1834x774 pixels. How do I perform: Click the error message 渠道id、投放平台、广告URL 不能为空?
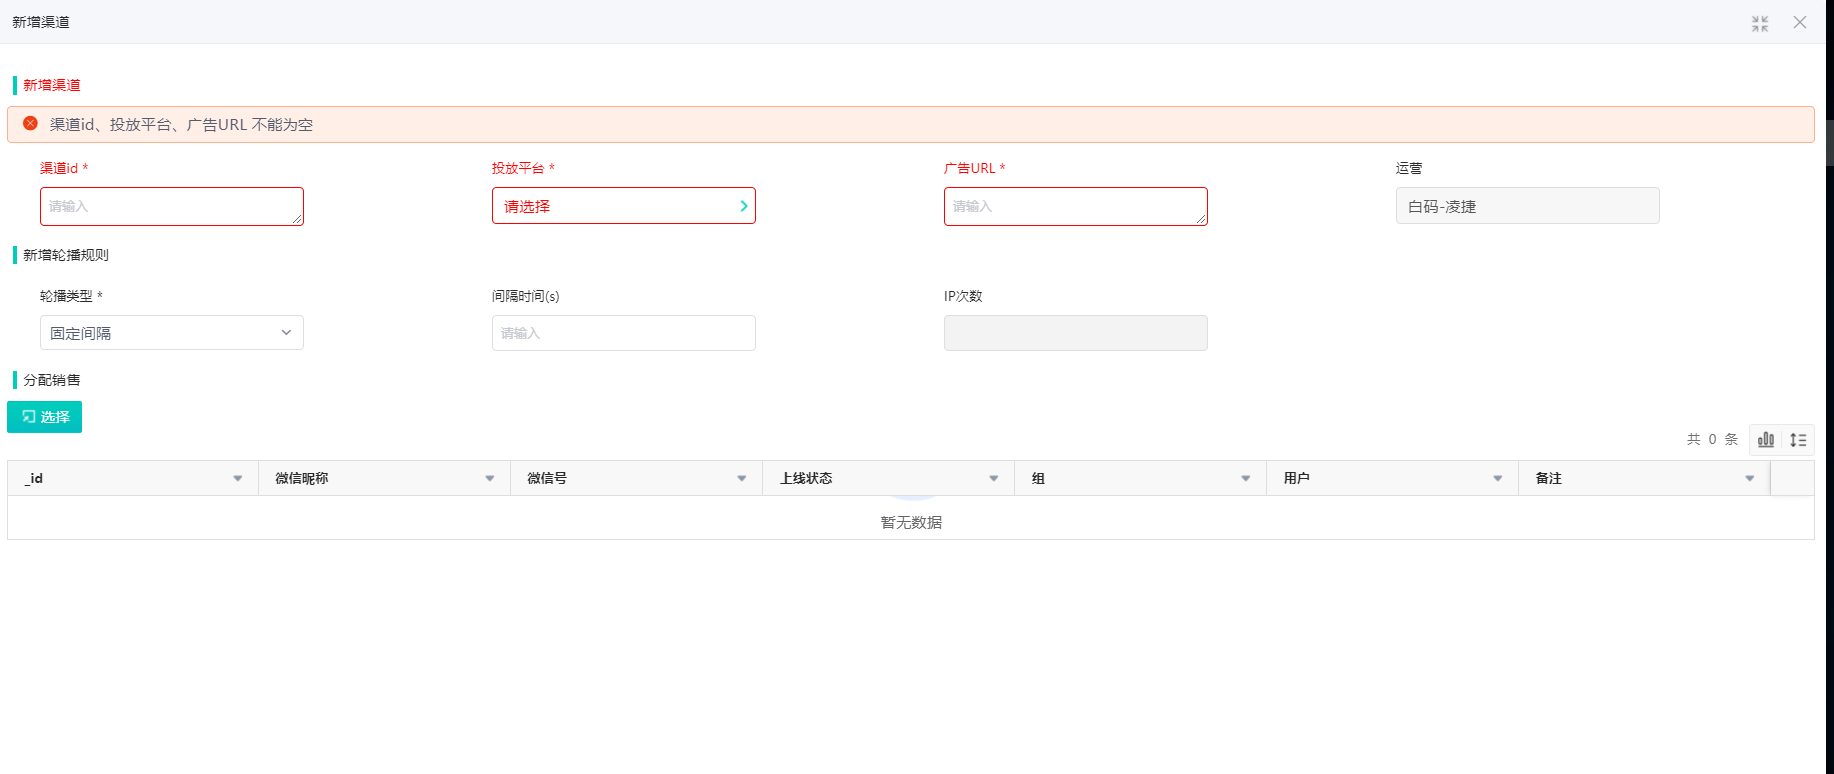point(181,124)
